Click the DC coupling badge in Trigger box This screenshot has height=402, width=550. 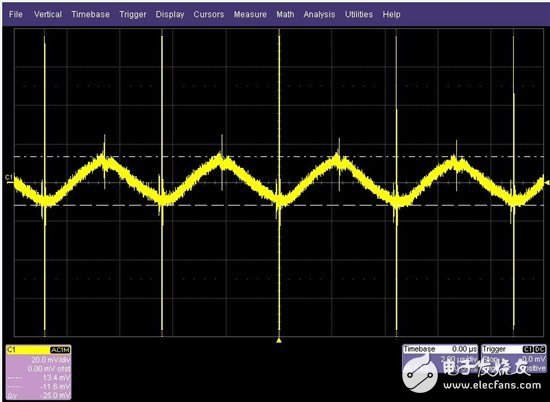[540, 349]
